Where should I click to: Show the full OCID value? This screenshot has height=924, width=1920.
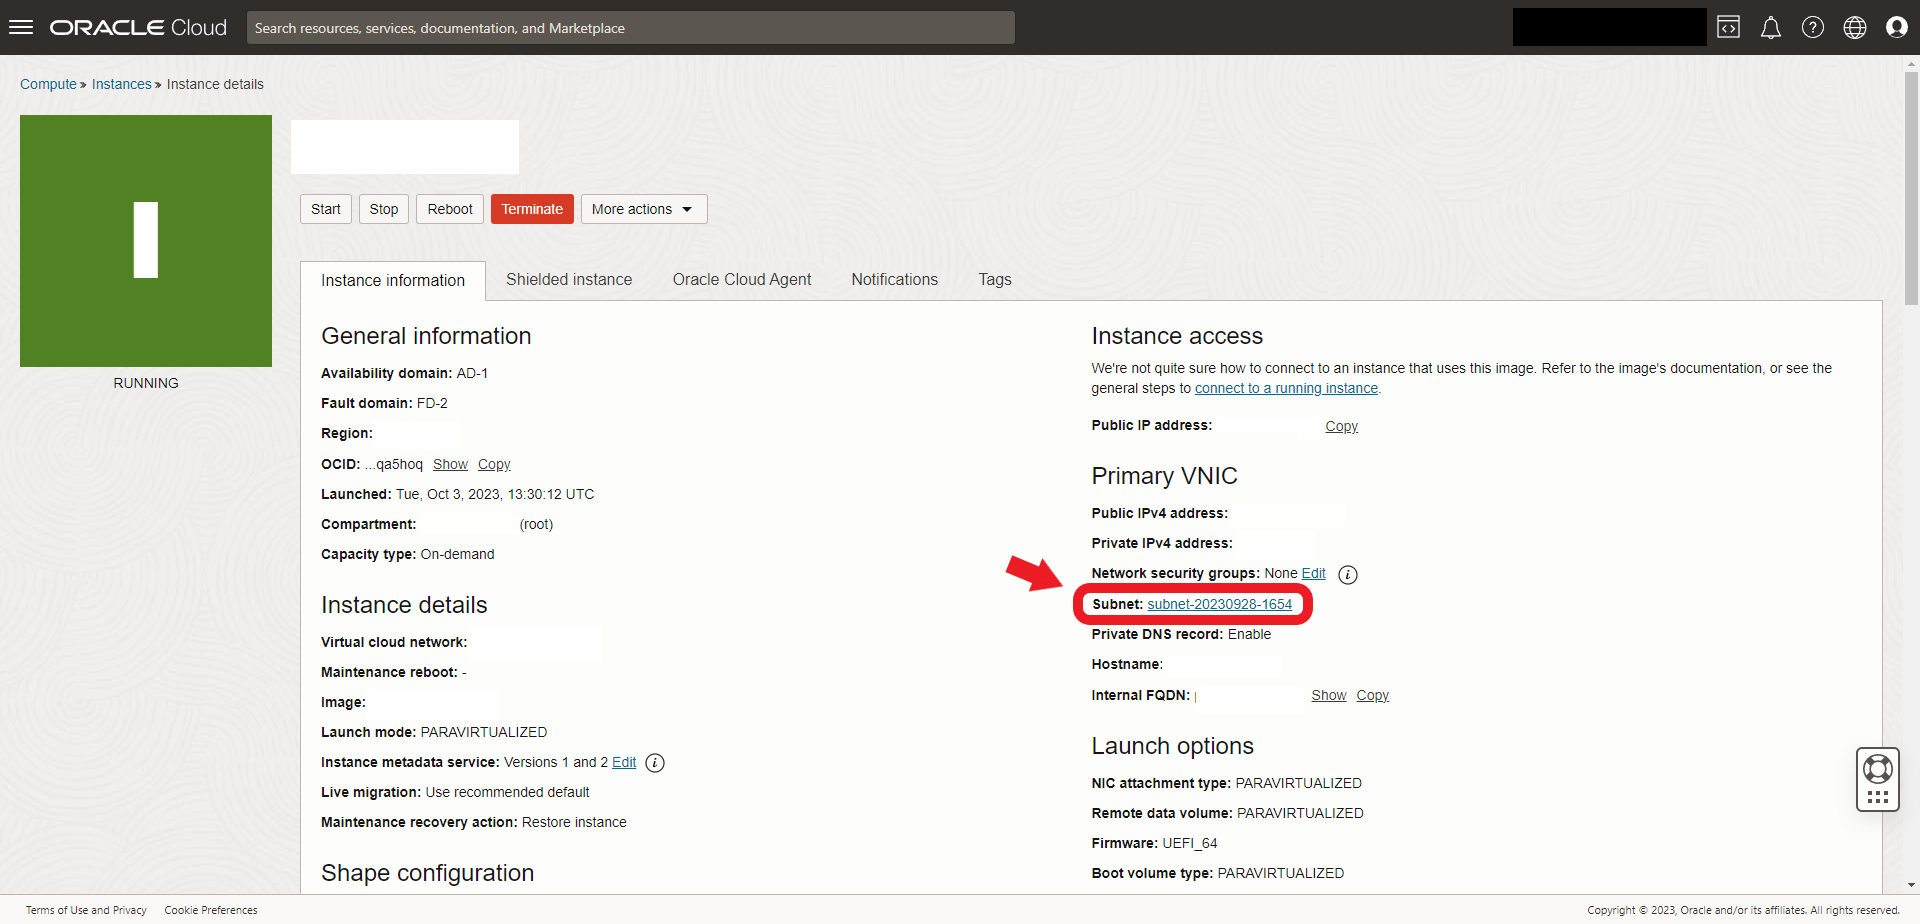tap(450, 464)
